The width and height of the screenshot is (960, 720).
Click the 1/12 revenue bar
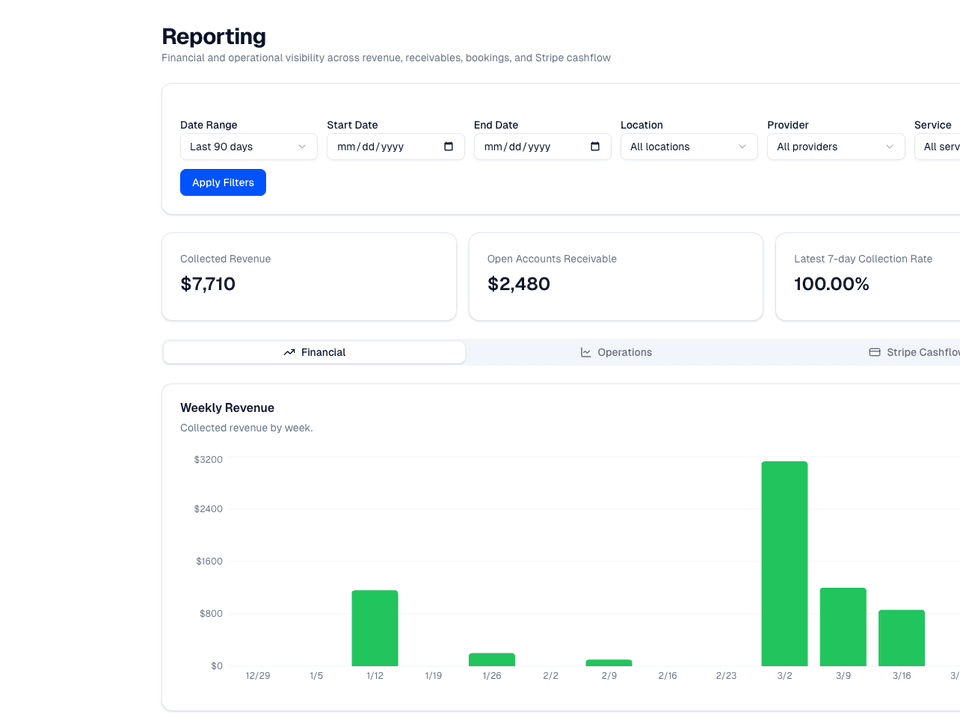375,628
